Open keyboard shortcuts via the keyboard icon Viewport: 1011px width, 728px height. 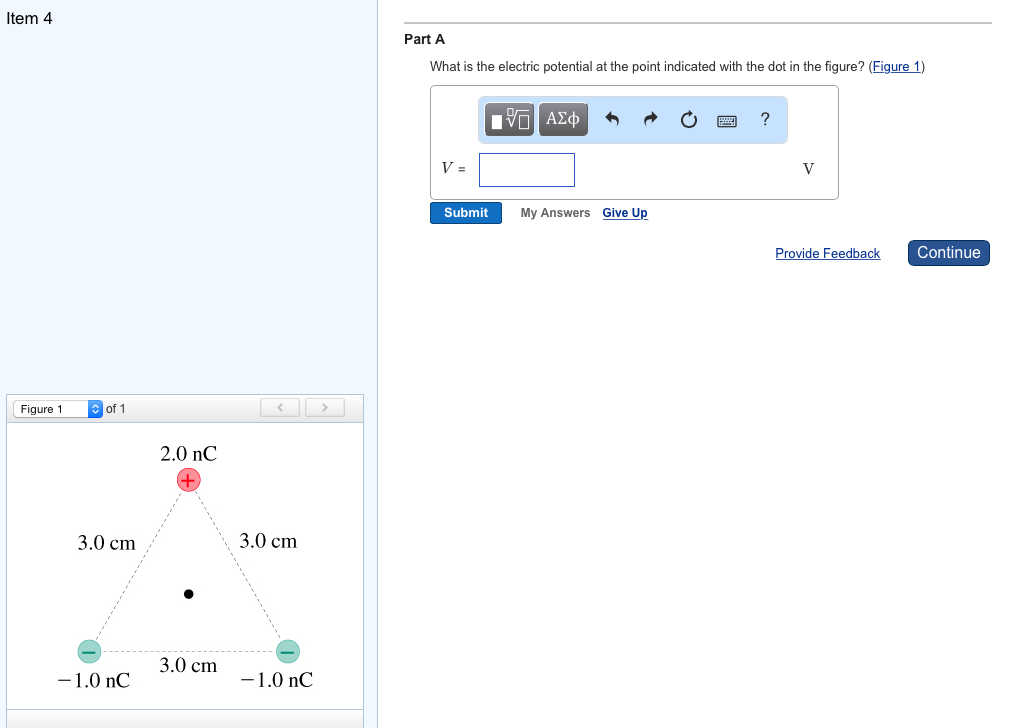click(x=726, y=120)
